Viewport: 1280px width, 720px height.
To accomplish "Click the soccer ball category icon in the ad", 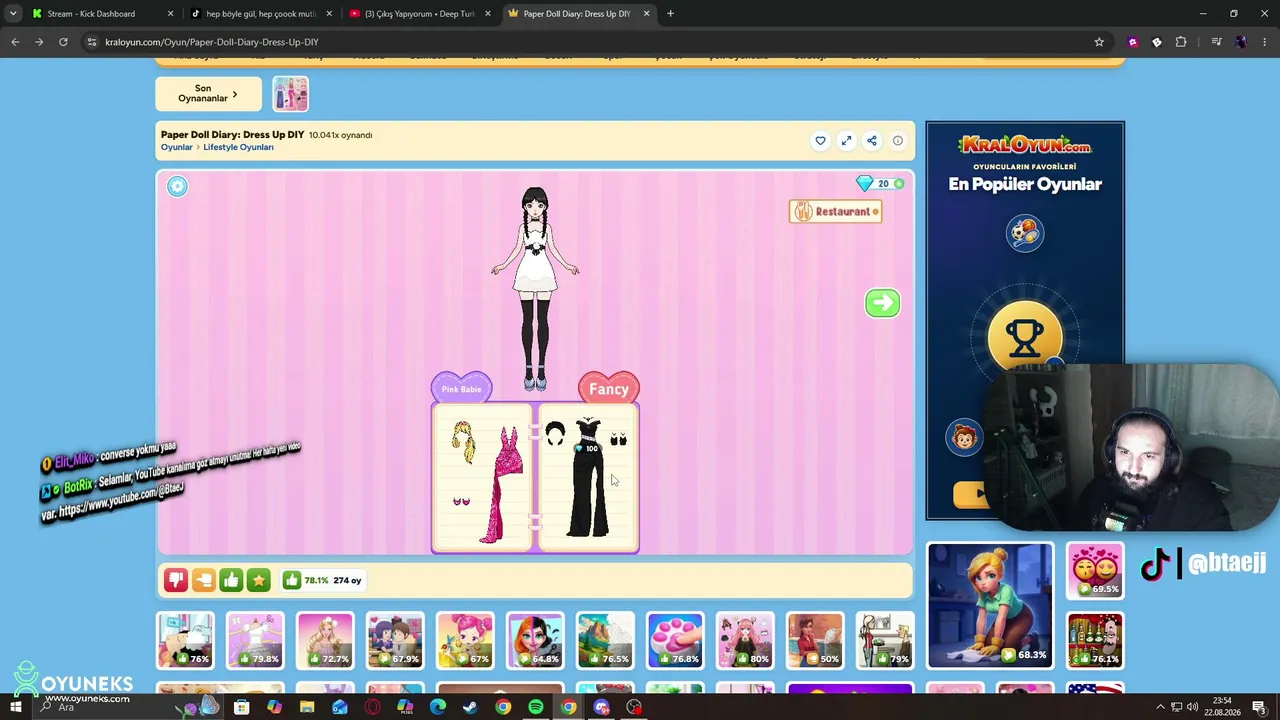I will [1025, 234].
